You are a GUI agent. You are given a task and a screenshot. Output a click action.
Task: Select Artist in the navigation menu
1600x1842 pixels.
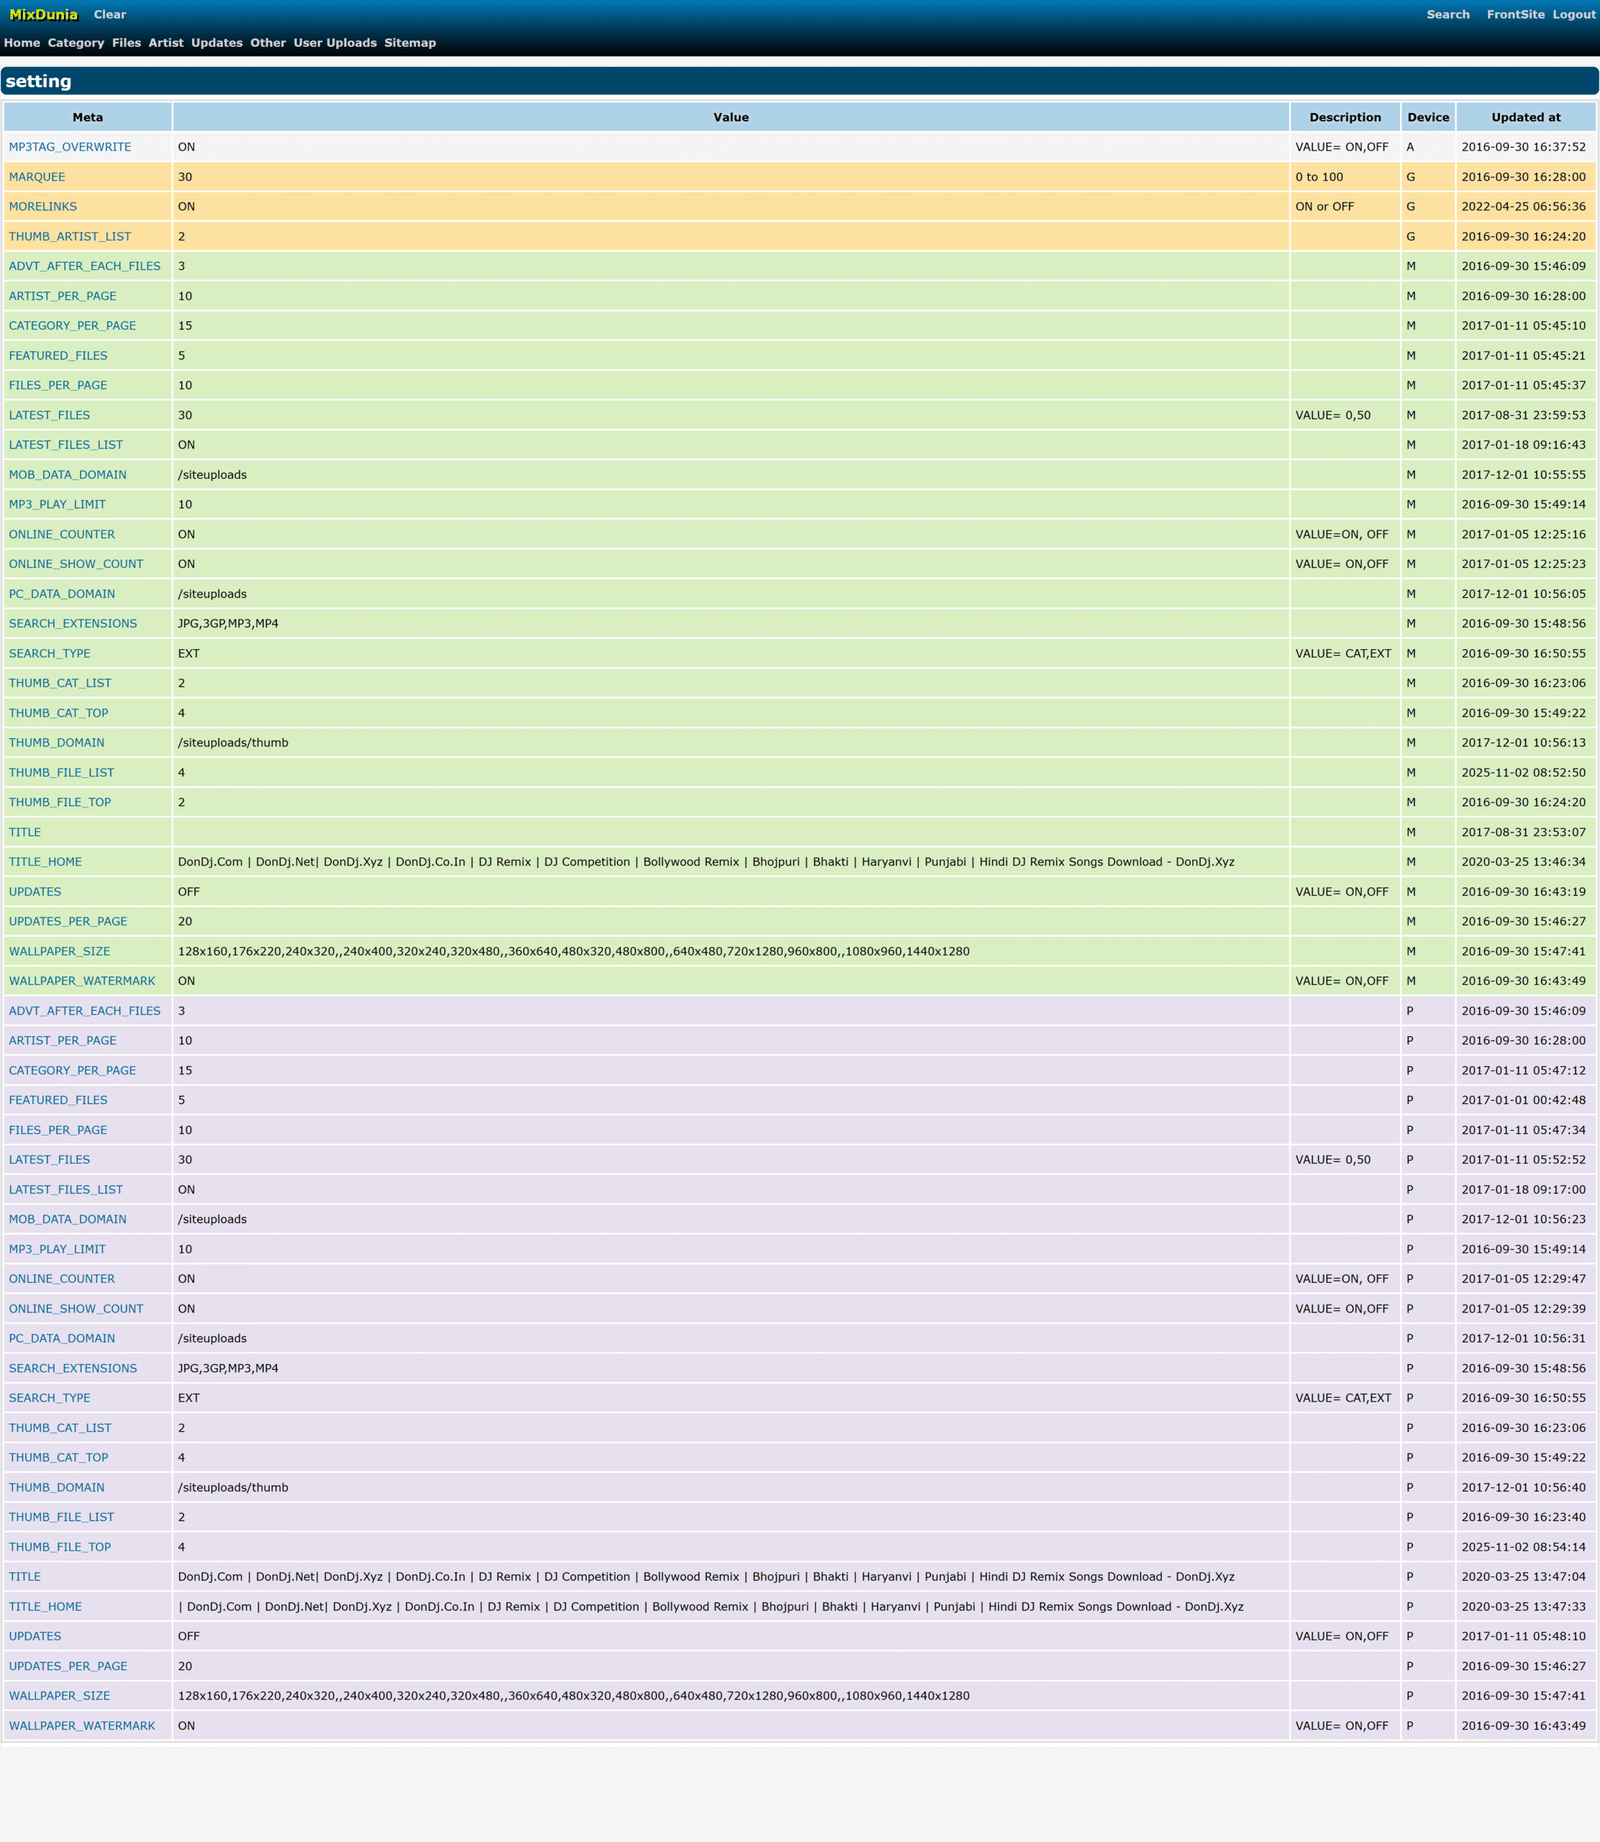[166, 43]
